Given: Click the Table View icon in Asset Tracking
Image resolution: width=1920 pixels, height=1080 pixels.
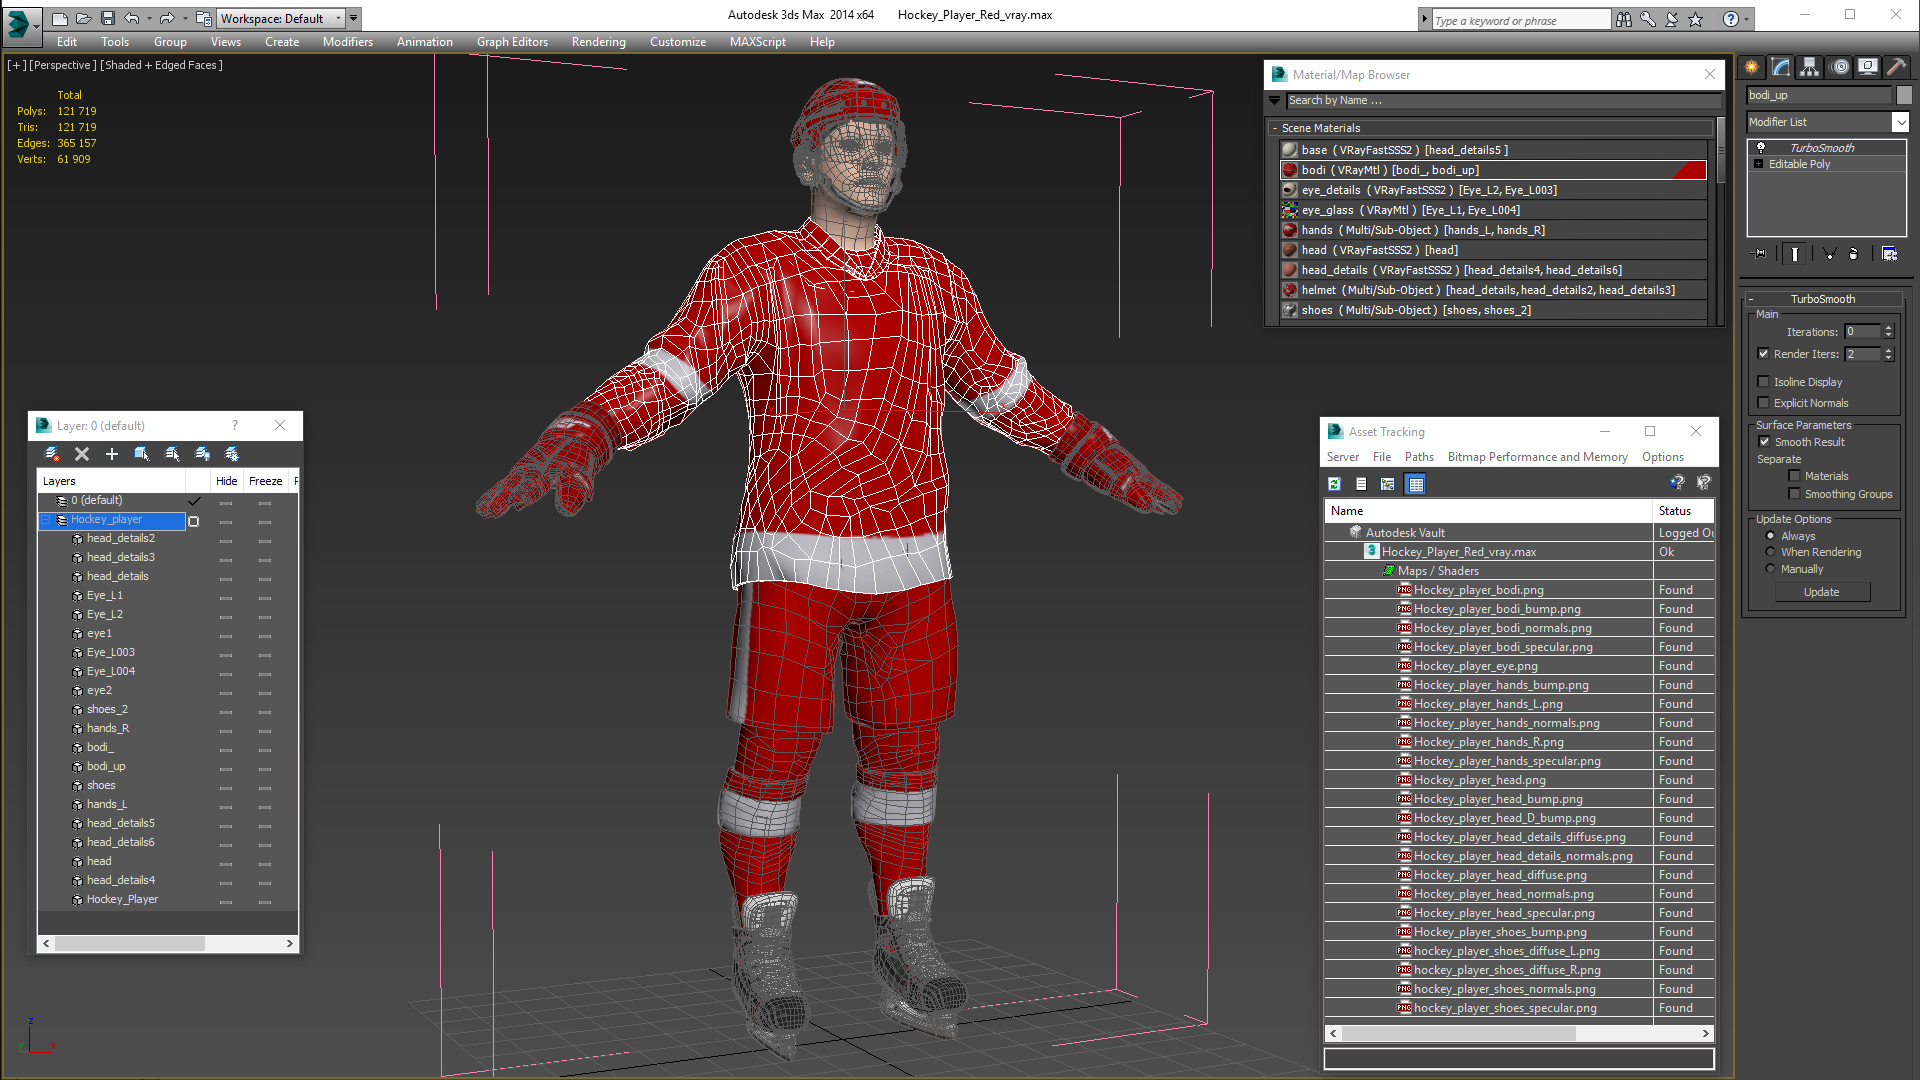Looking at the screenshot, I should coord(1415,484).
